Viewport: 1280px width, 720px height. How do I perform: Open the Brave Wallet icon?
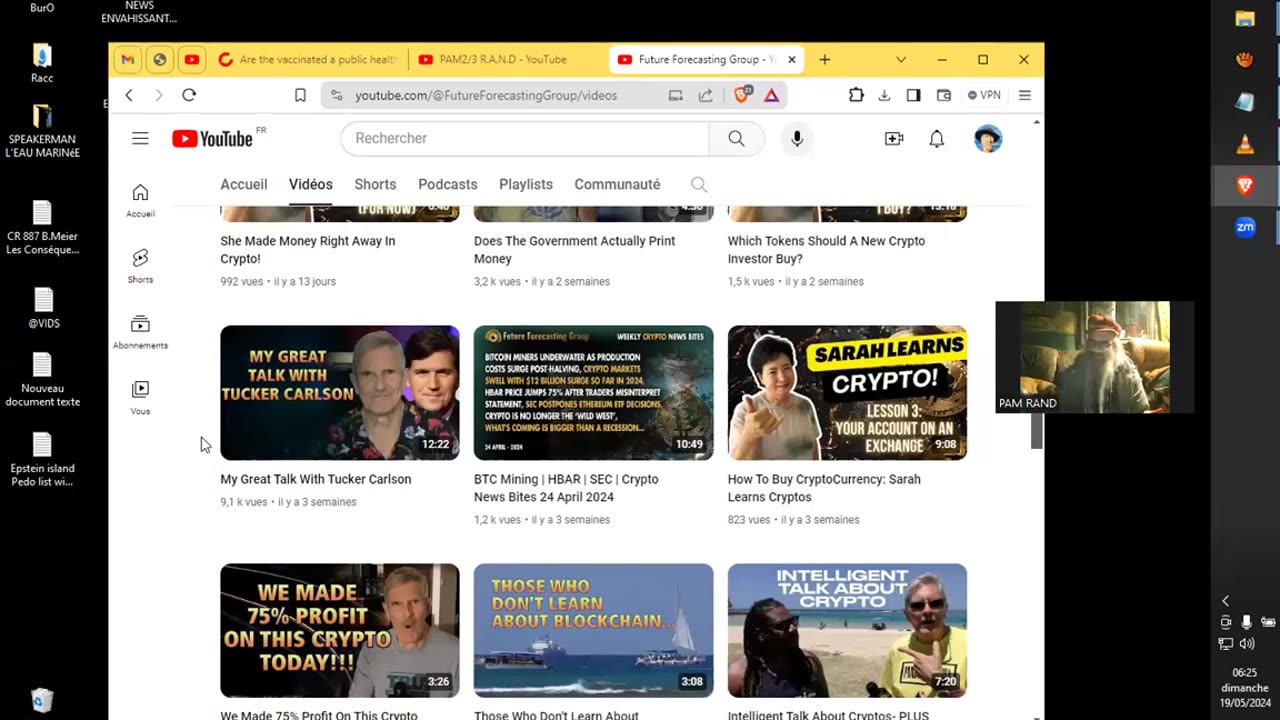coord(943,95)
